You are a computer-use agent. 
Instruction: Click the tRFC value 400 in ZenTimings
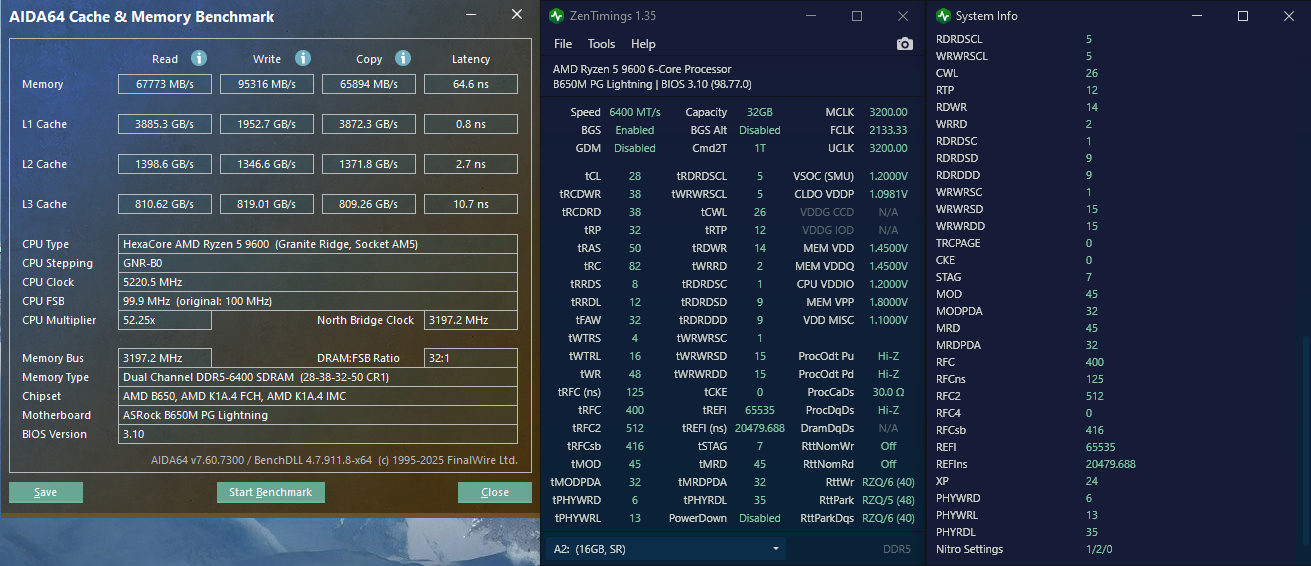(635, 410)
